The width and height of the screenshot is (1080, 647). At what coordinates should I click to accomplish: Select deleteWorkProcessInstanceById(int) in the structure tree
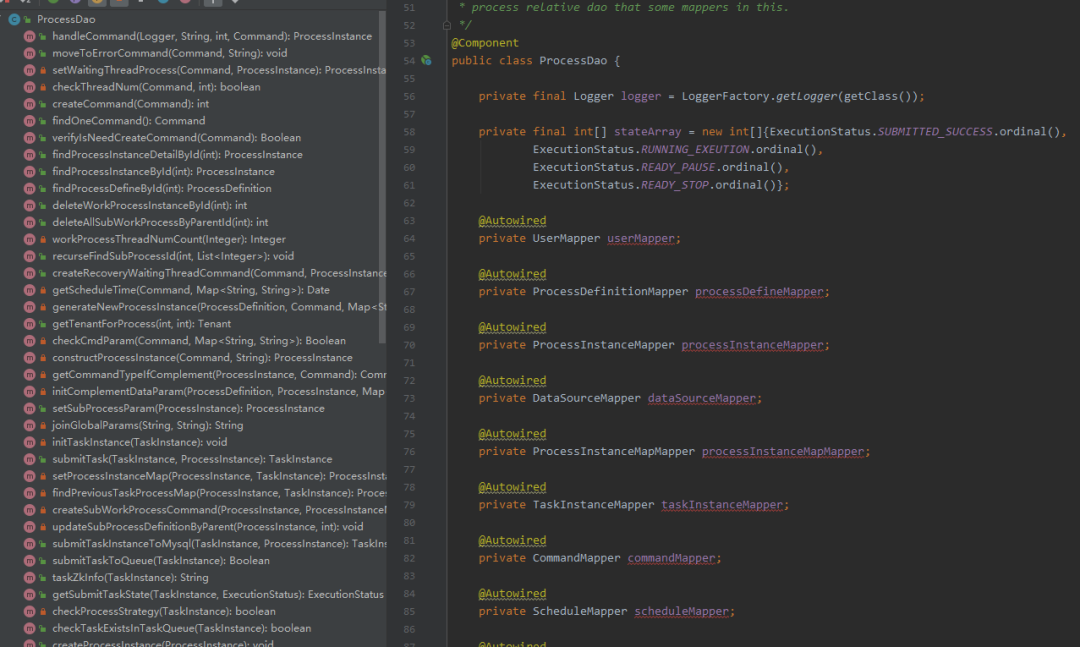coord(149,205)
